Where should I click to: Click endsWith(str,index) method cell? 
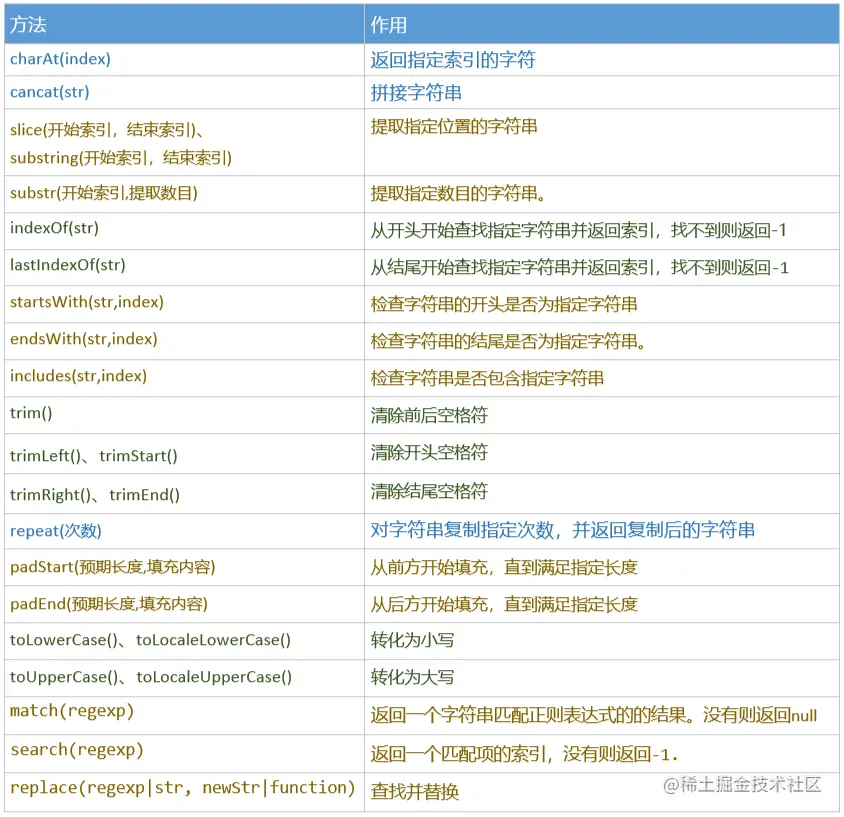pos(184,341)
